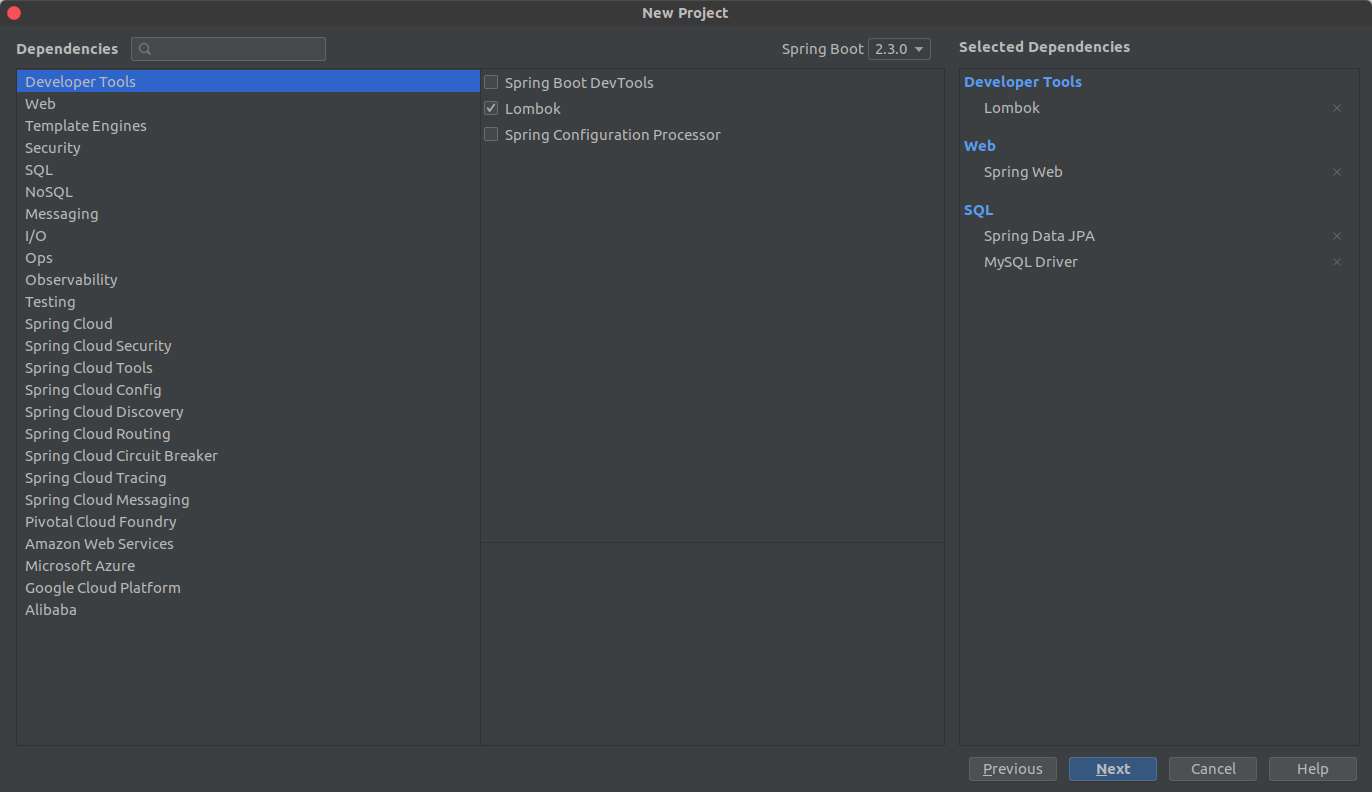The width and height of the screenshot is (1372, 792).
Task: Select the Testing category
Action: (x=248, y=302)
